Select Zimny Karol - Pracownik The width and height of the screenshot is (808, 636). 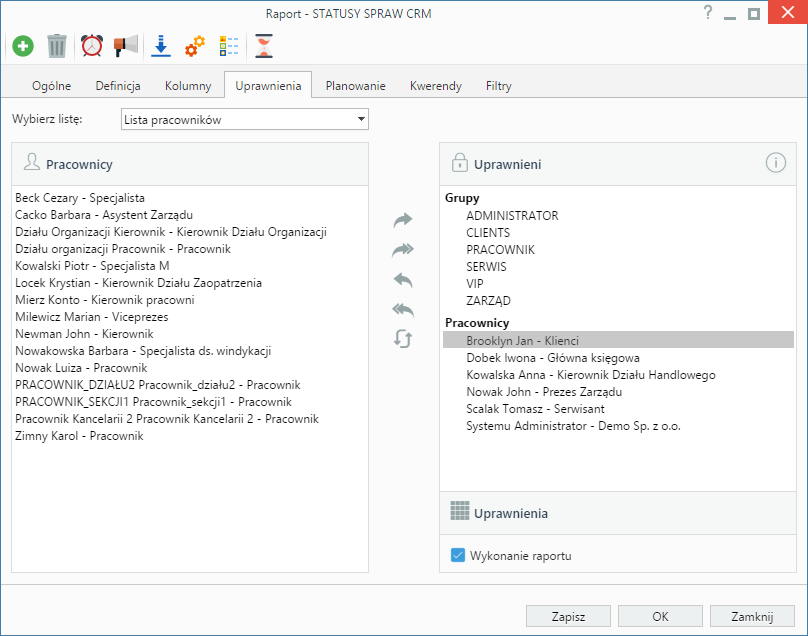[x=79, y=436]
